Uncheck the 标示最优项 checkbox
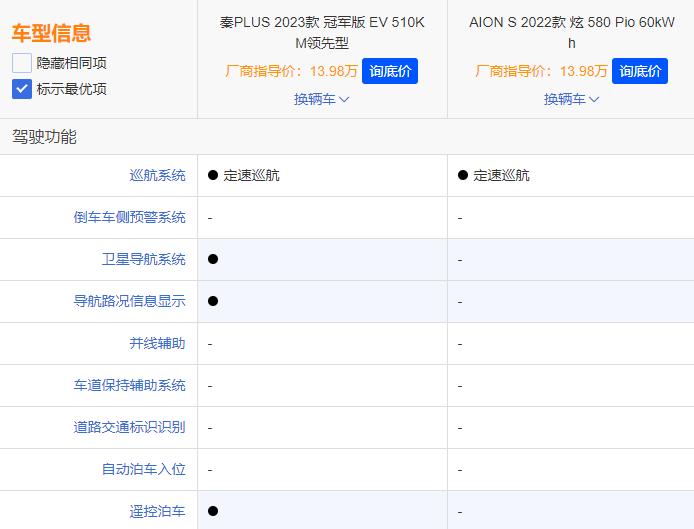694x529 pixels. (x=22, y=89)
